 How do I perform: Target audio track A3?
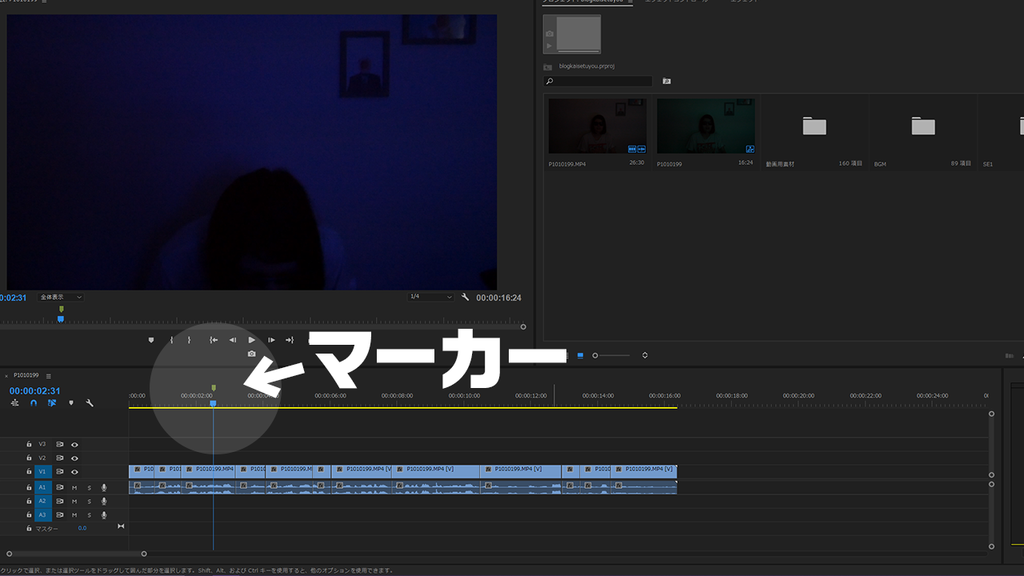pyautogui.click(x=42, y=515)
